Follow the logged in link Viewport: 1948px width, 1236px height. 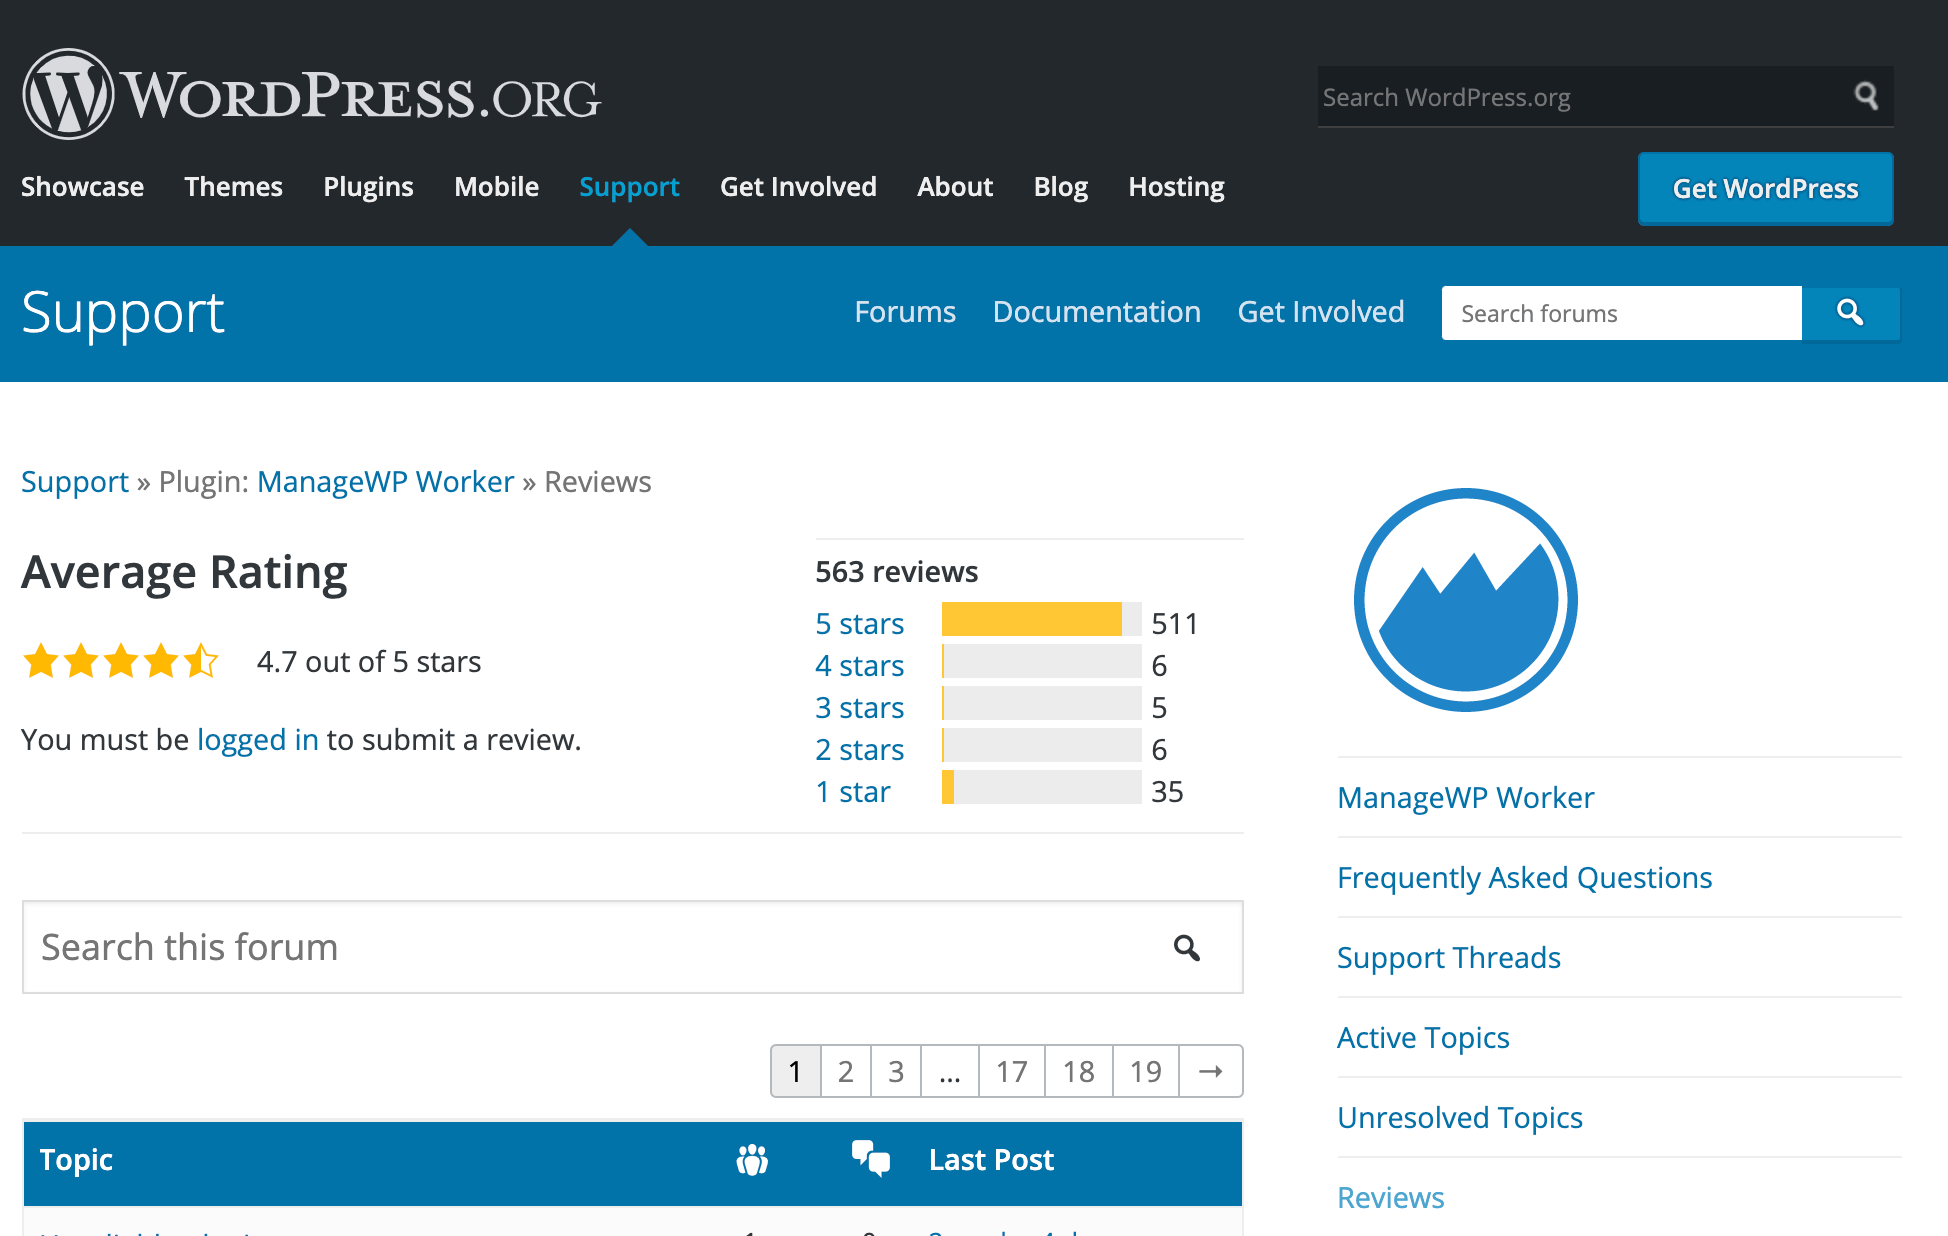pyautogui.click(x=257, y=740)
